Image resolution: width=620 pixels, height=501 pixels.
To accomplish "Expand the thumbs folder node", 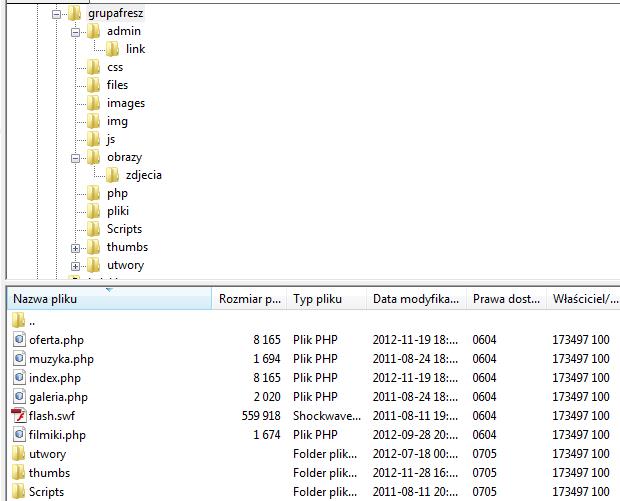I will 76,247.
